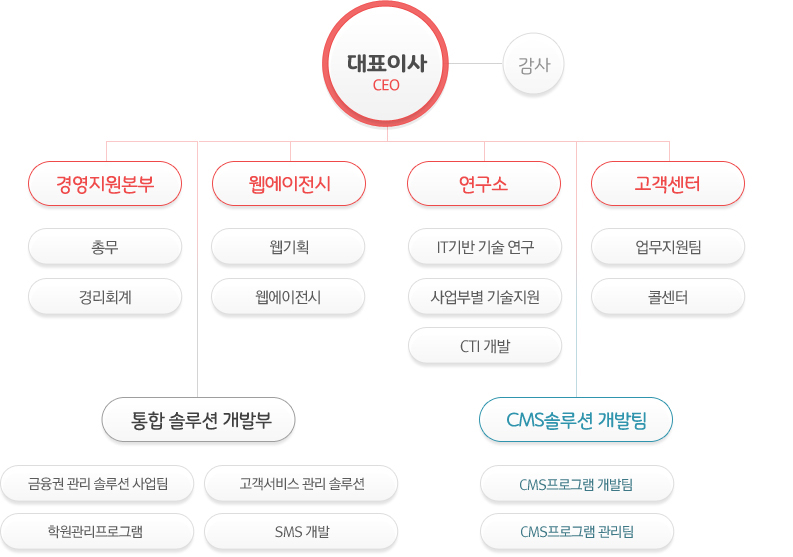The height and width of the screenshot is (557, 793).
Task: Click the 사업부별 기술지원 box
Action: click(485, 297)
